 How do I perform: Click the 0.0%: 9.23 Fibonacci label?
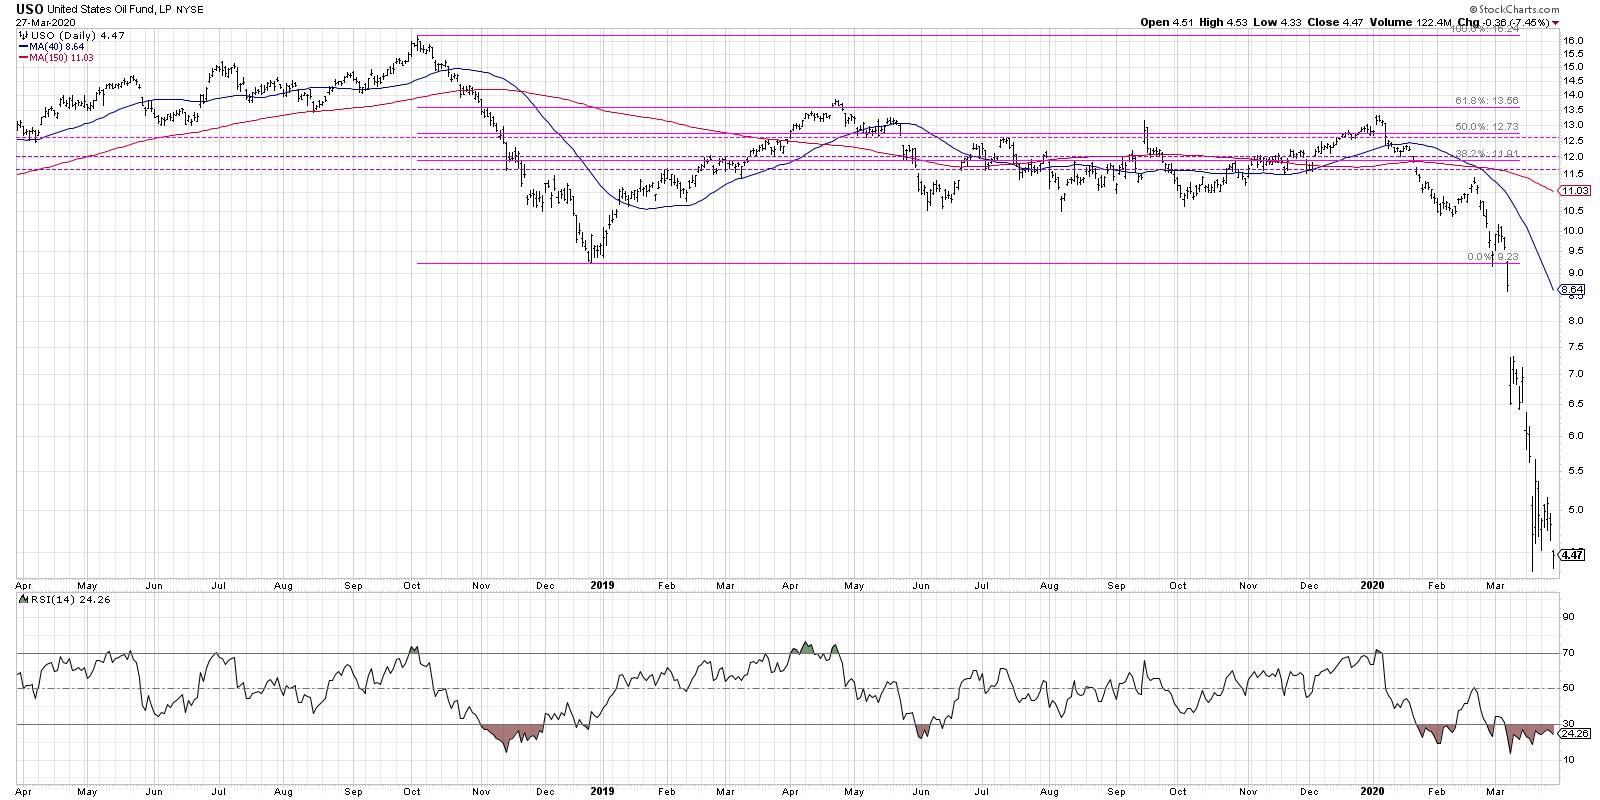point(1493,257)
